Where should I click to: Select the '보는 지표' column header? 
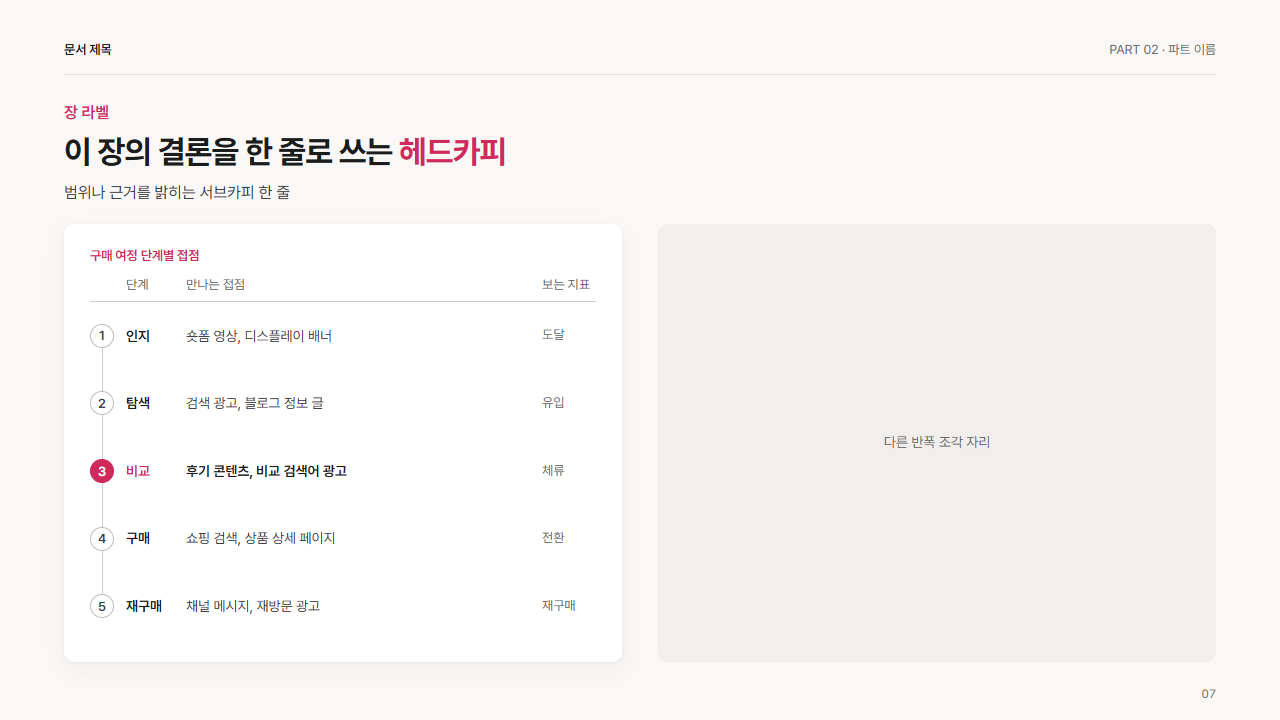(566, 284)
